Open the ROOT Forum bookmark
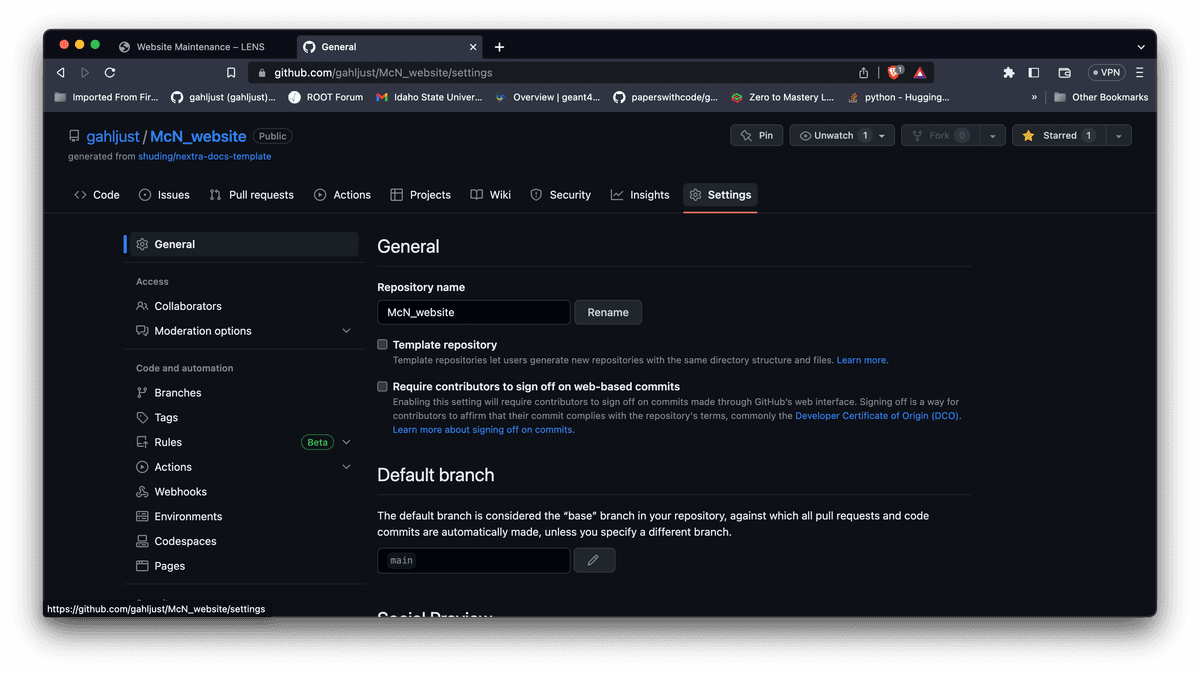1200x674 pixels. click(x=326, y=97)
